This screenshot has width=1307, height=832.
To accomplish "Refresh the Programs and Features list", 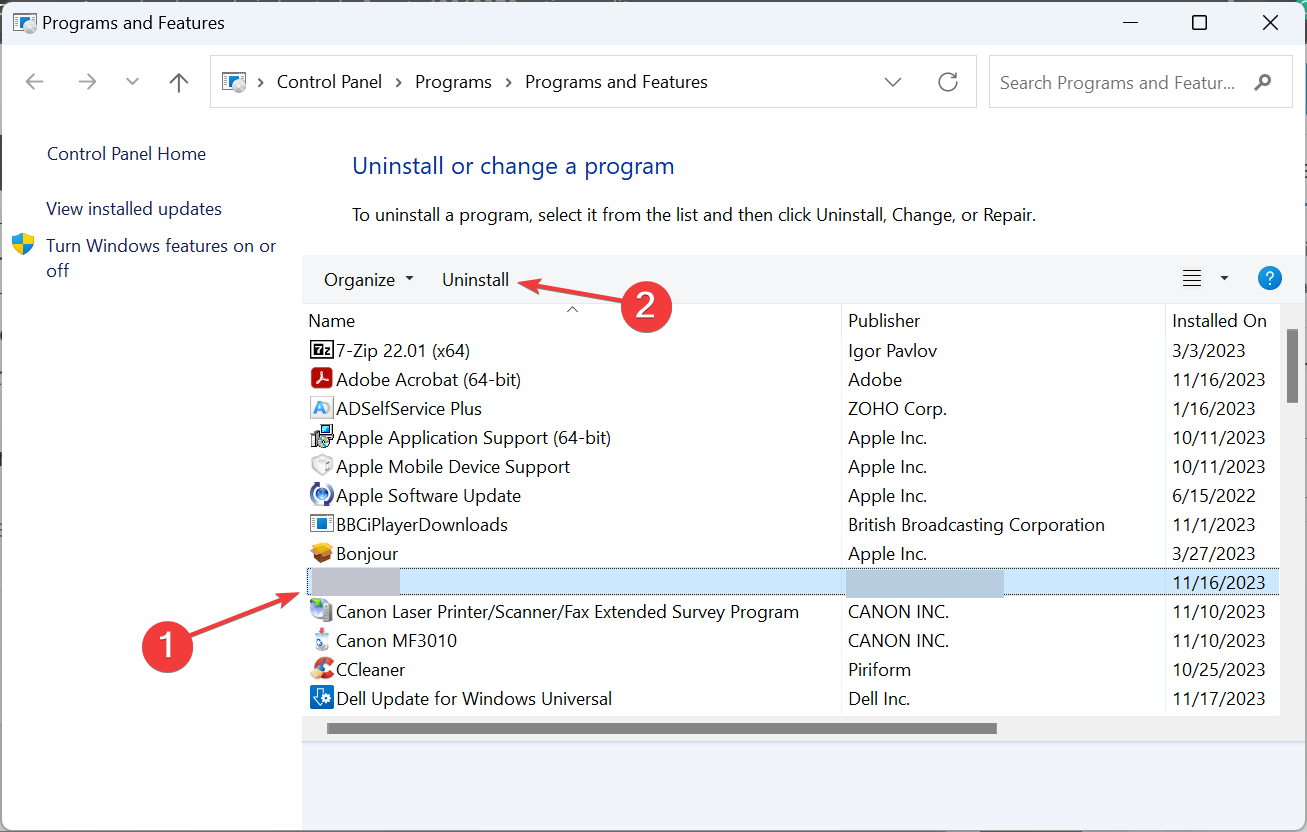I will point(948,82).
